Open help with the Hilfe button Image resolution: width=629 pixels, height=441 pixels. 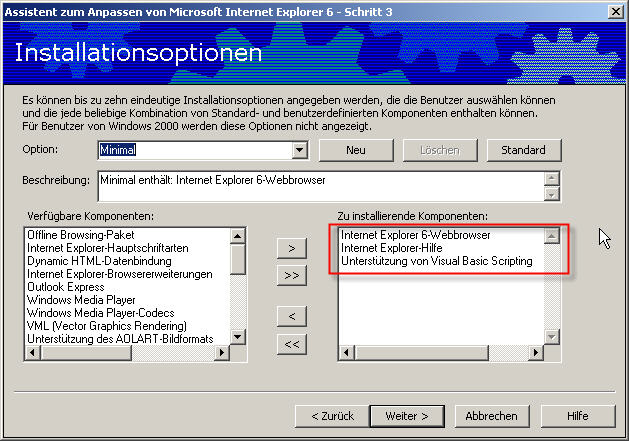click(x=578, y=416)
